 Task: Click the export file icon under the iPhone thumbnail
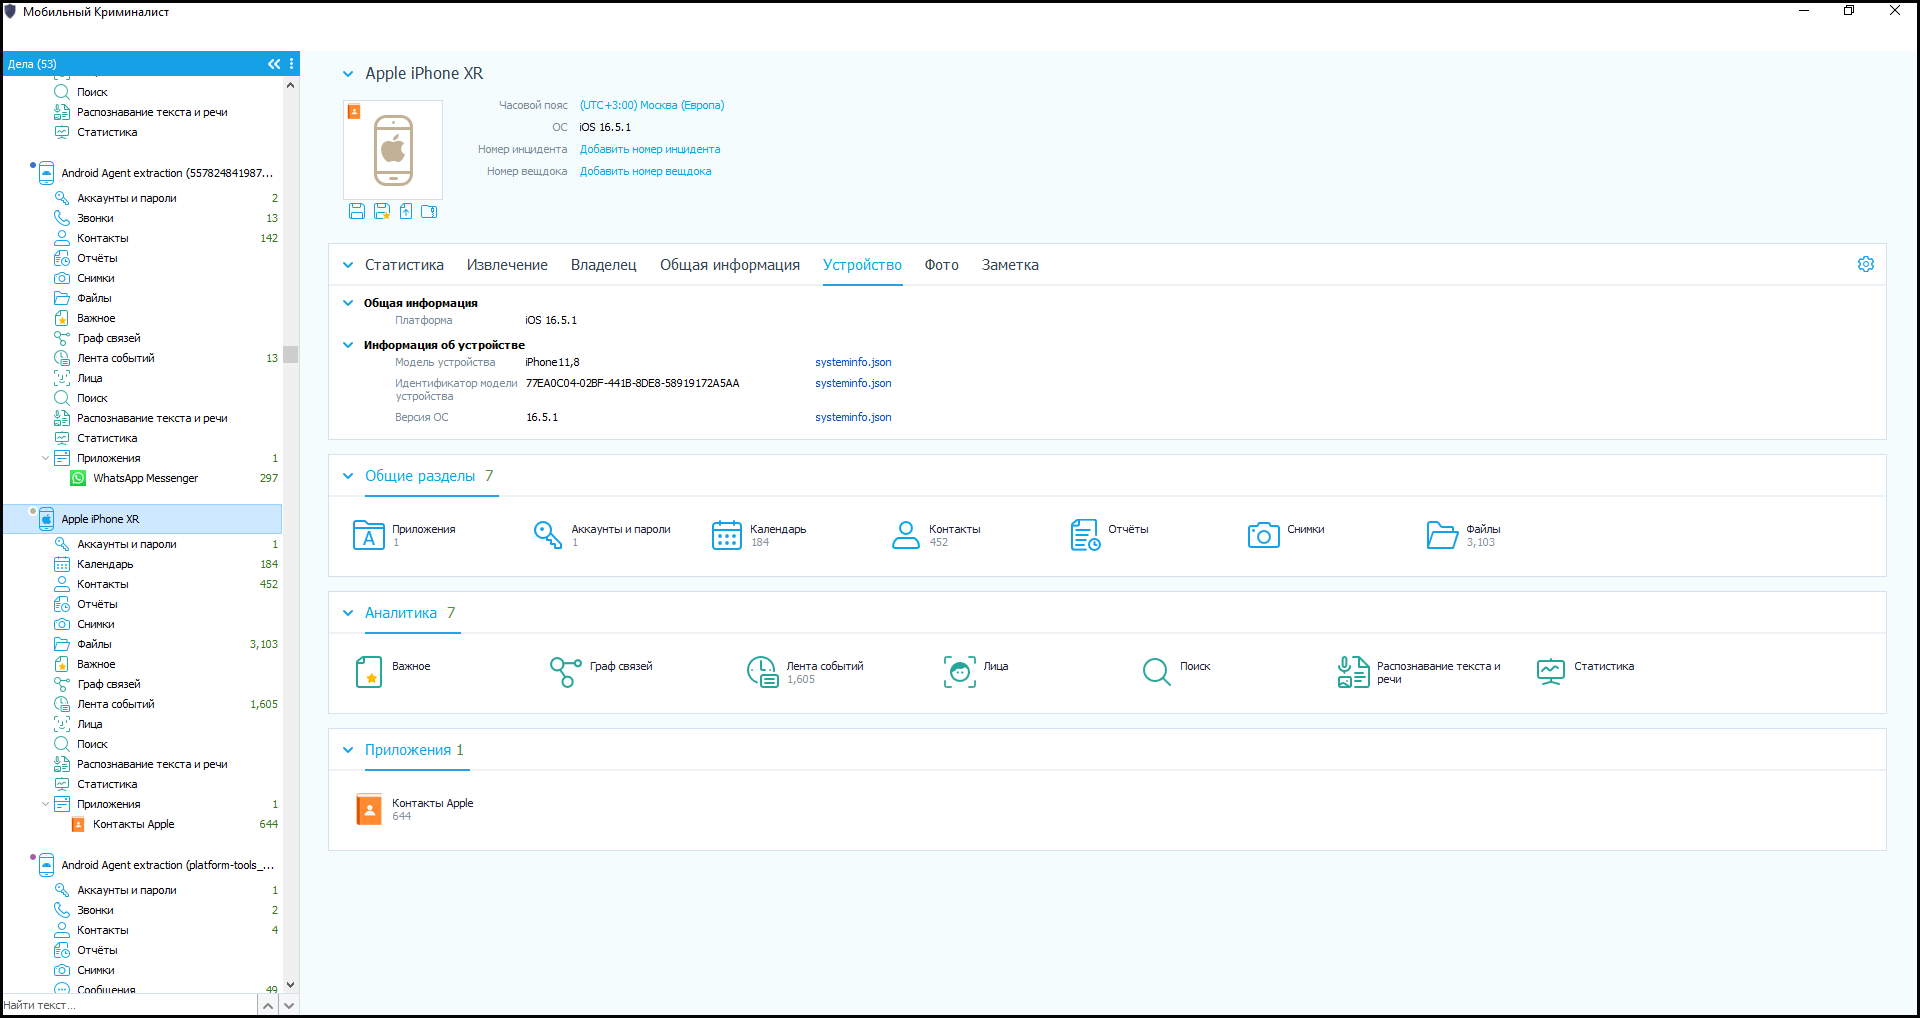click(406, 211)
